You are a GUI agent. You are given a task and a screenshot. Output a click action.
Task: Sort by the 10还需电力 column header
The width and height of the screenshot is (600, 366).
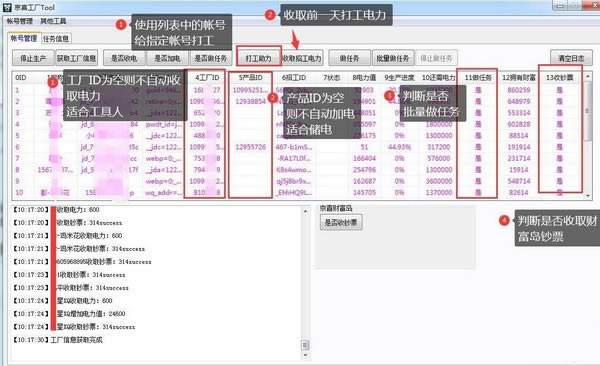pyautogui.click(x=439, y=78)
